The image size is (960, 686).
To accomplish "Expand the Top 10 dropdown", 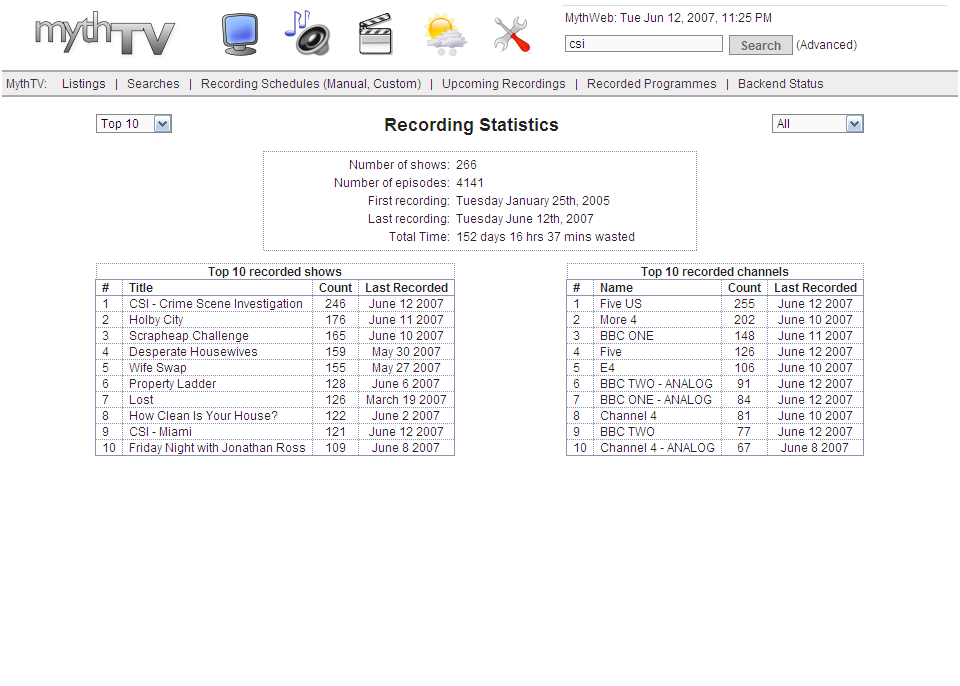I will 133,124.
